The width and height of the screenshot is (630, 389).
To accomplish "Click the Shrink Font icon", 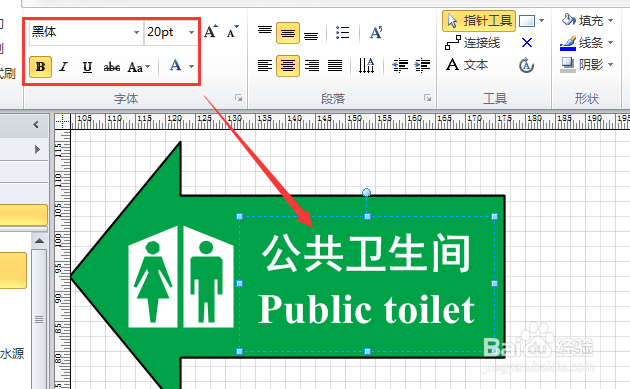I will (233, 31).
